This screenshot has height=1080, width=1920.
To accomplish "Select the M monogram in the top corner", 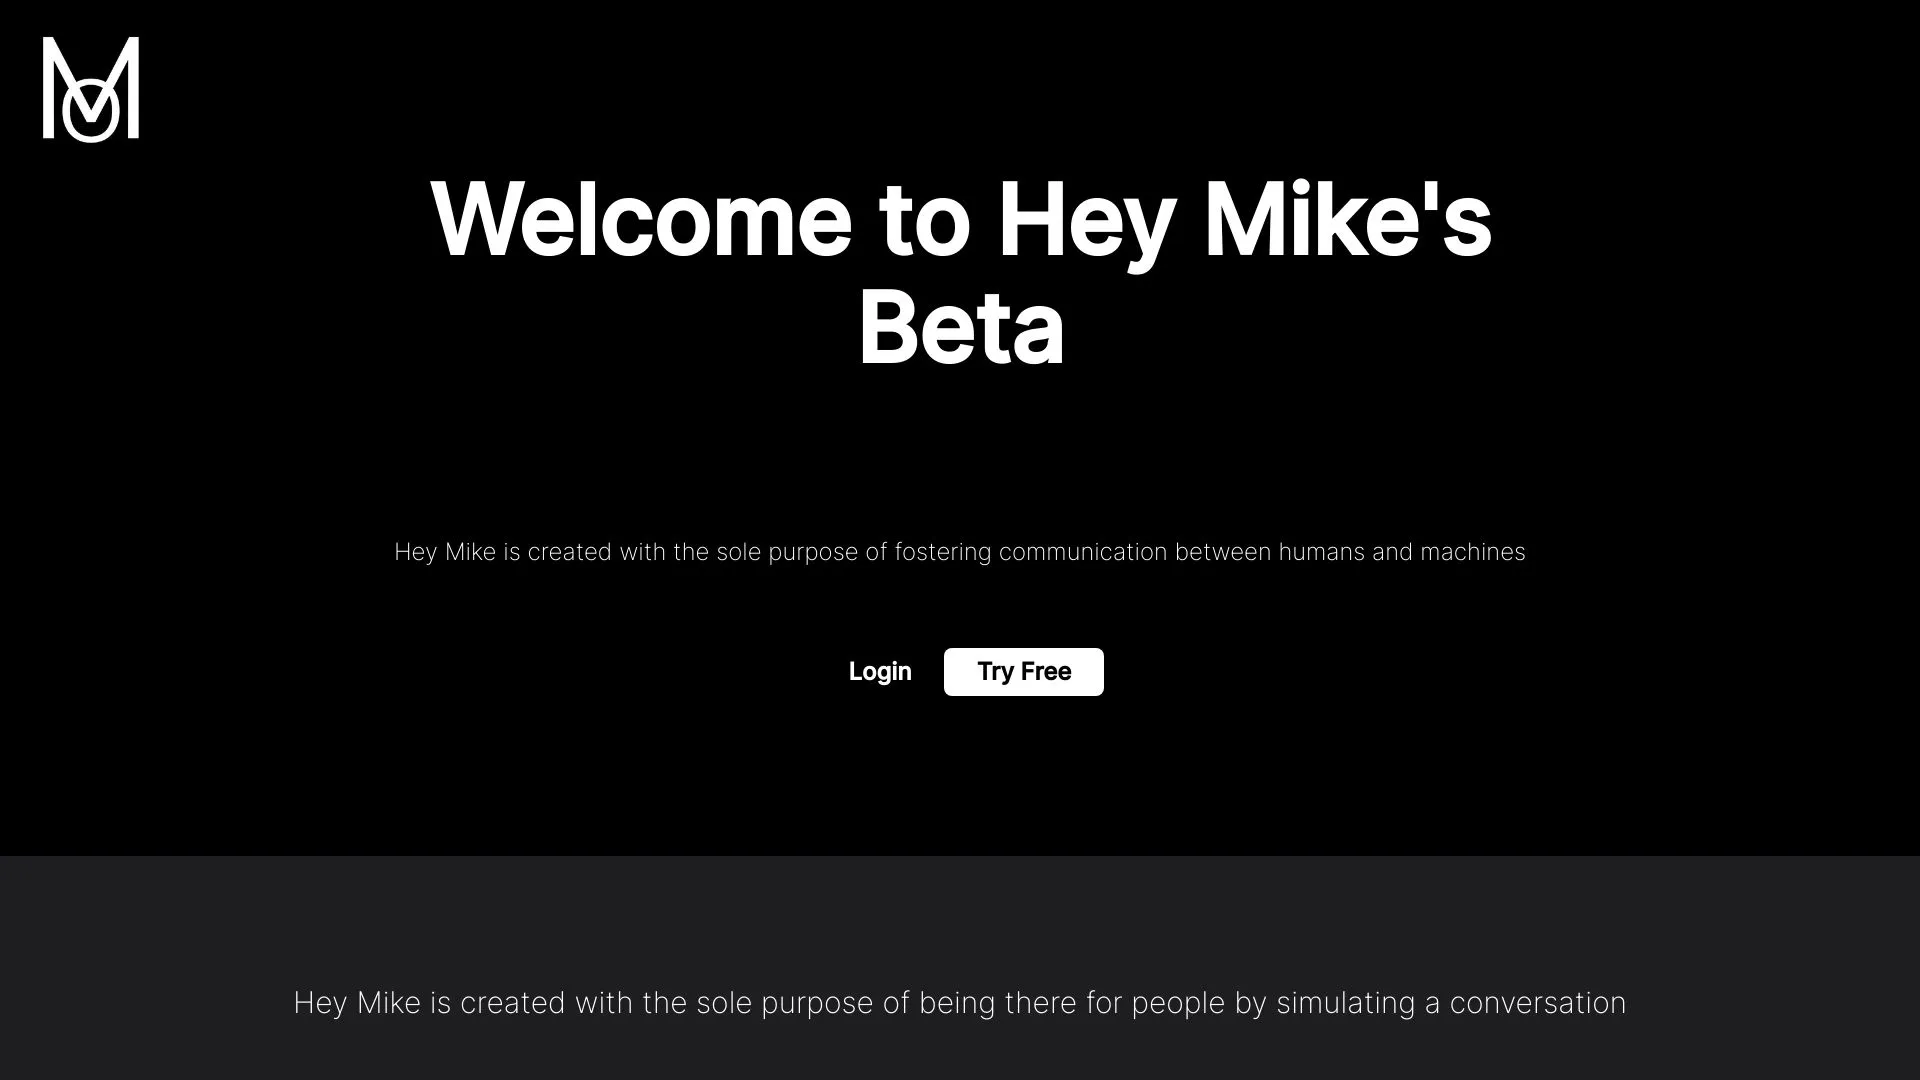I will (x=90, y=90).
